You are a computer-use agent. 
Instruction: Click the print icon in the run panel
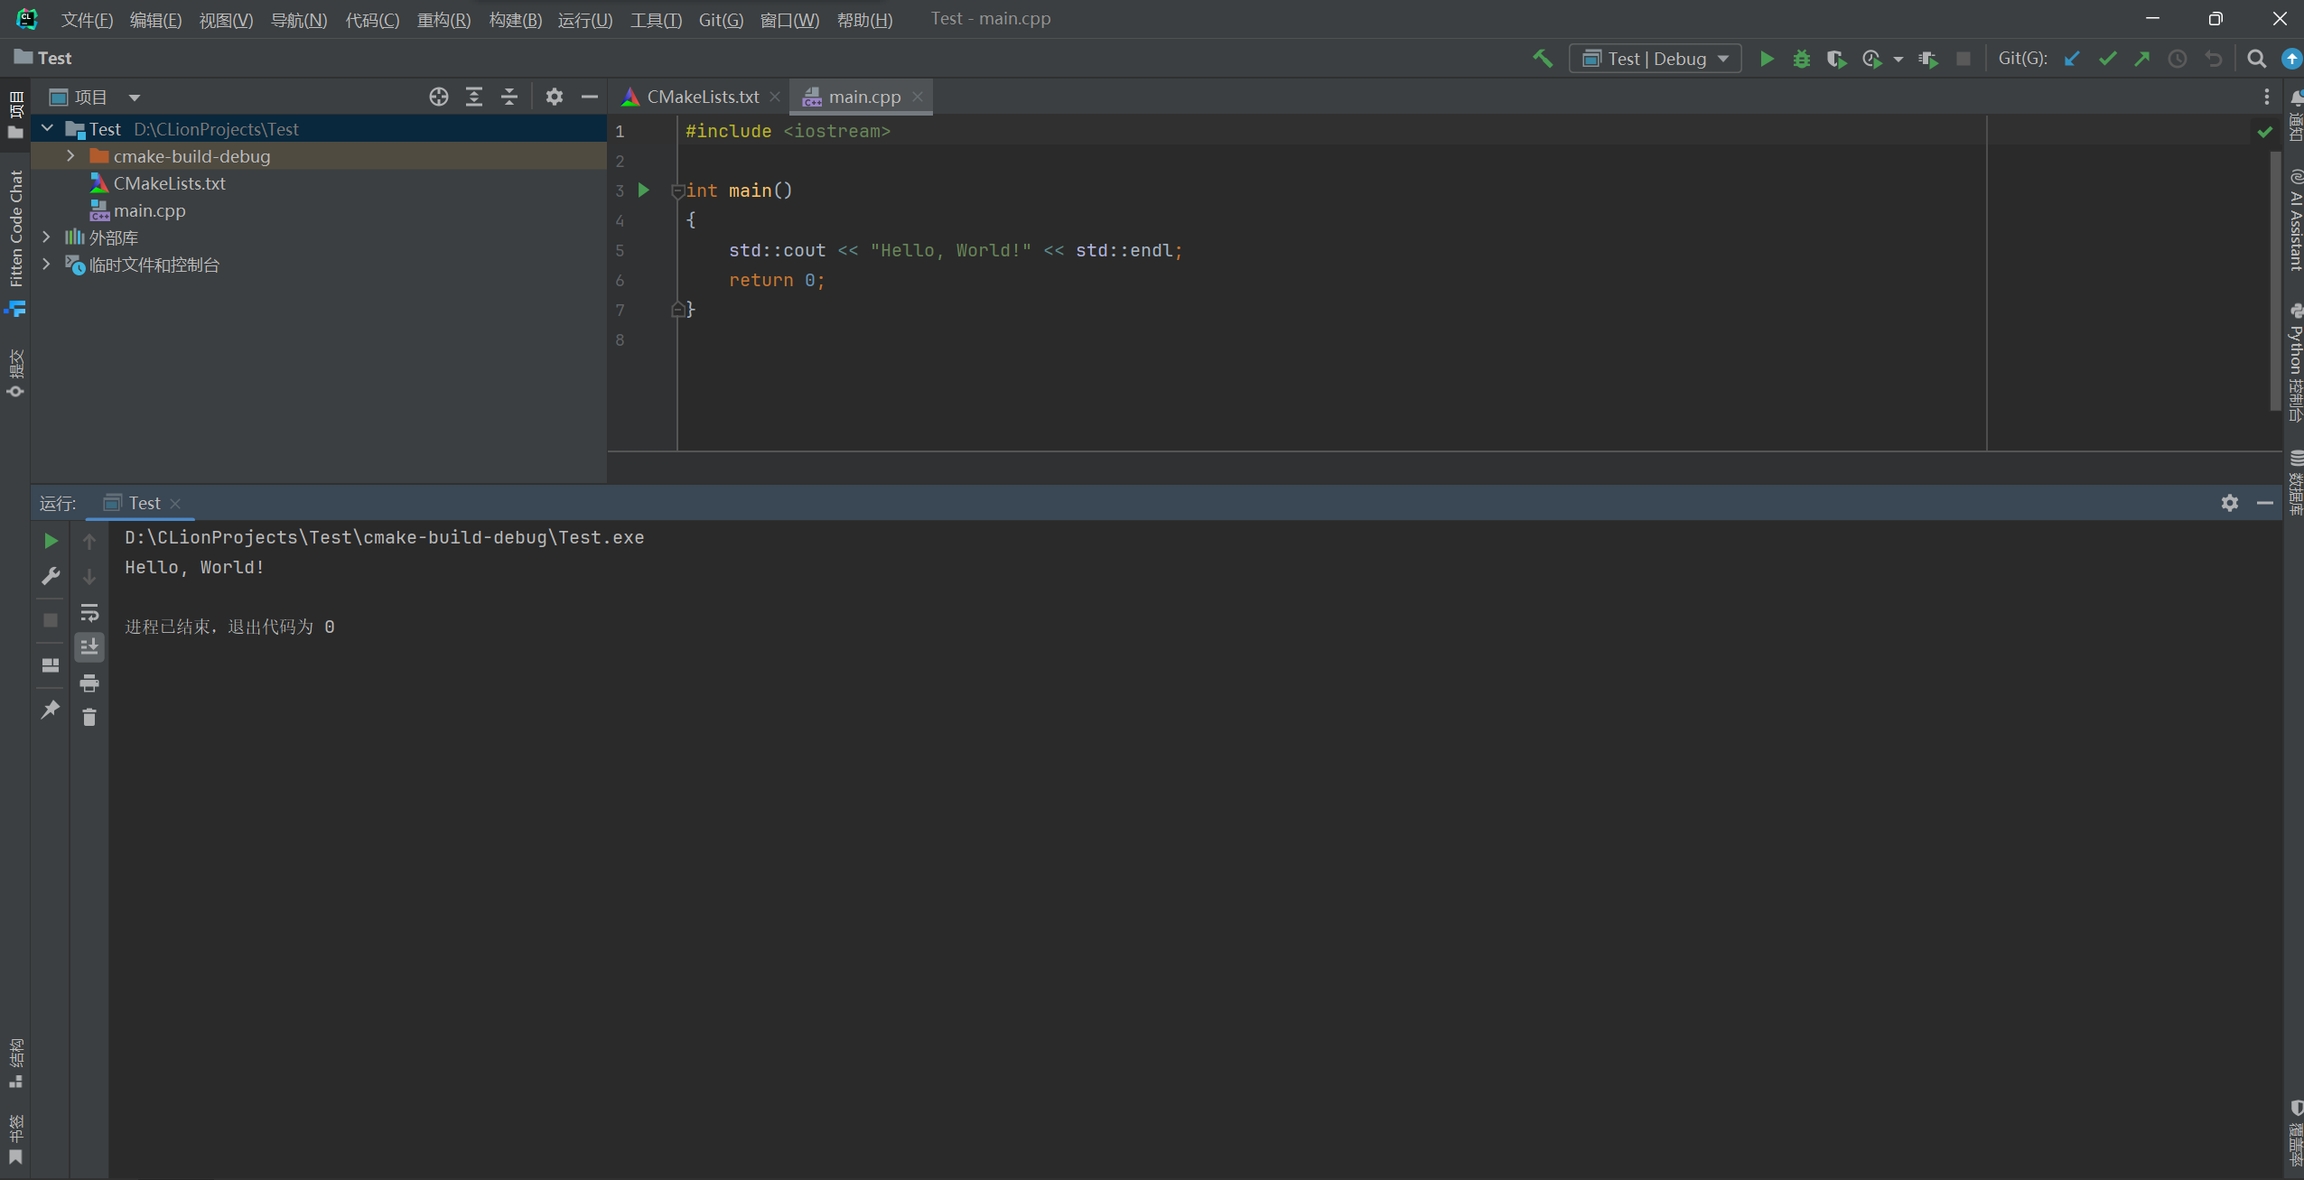pyautogui.click(x=89, y=683)
